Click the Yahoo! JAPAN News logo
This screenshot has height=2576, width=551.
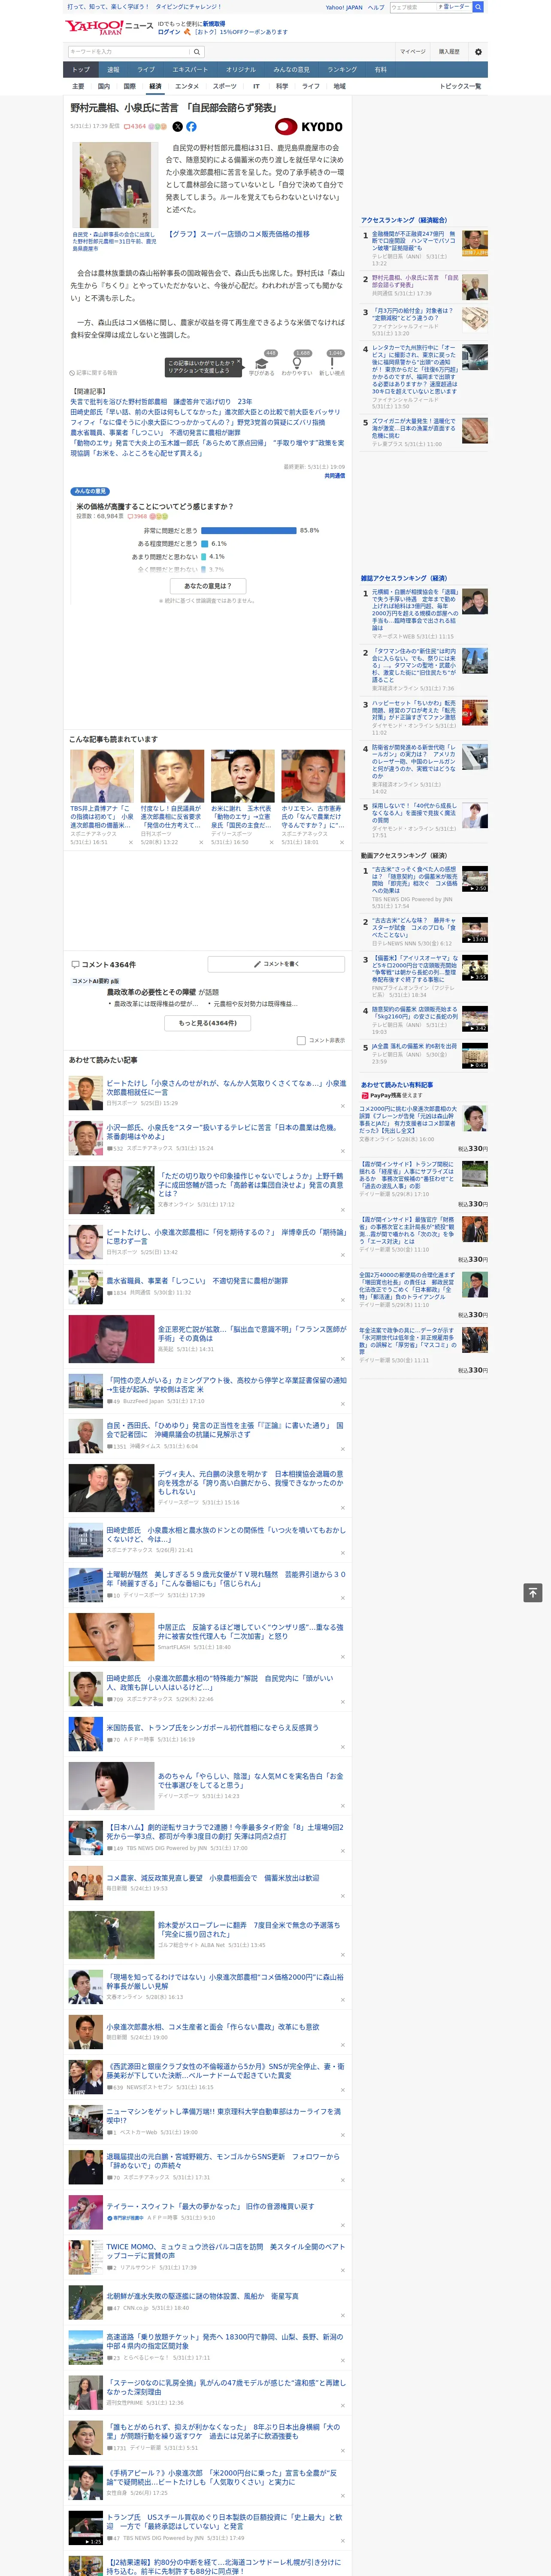point(109,27)
